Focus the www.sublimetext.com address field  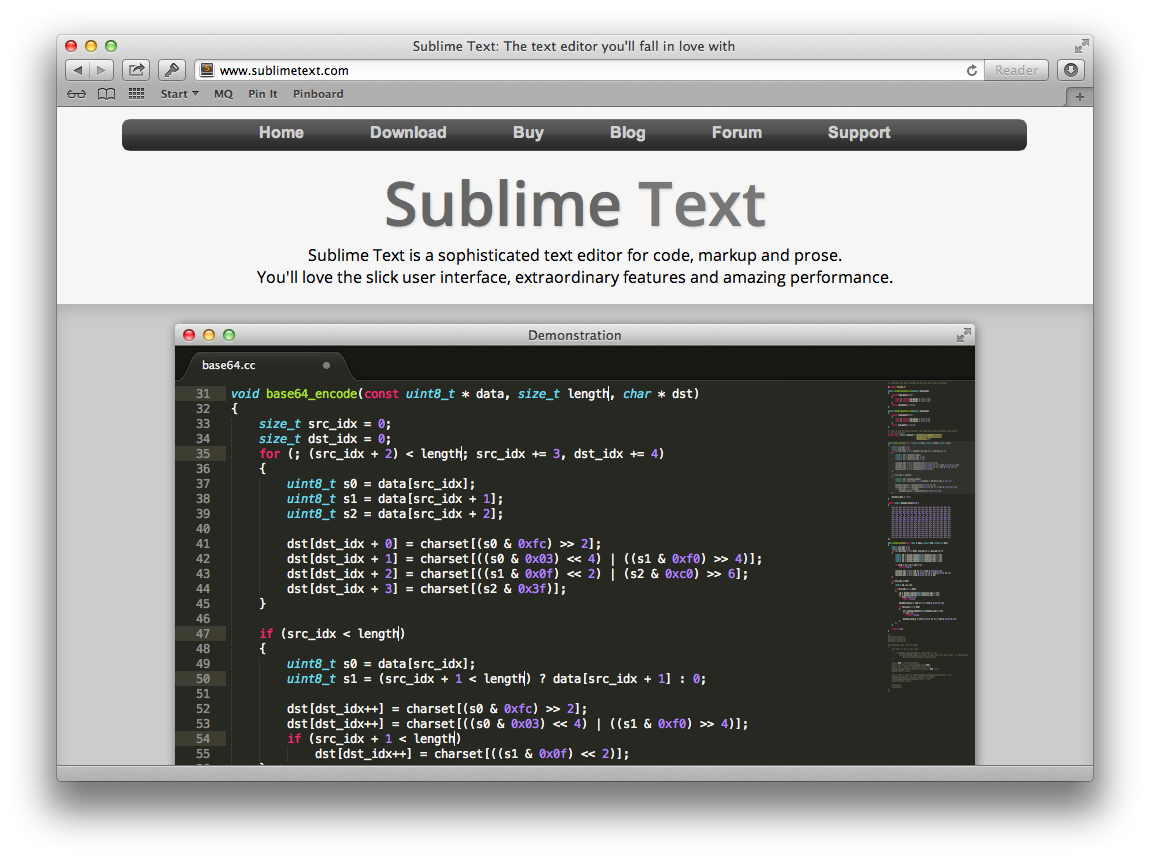[x=579, y=70]
